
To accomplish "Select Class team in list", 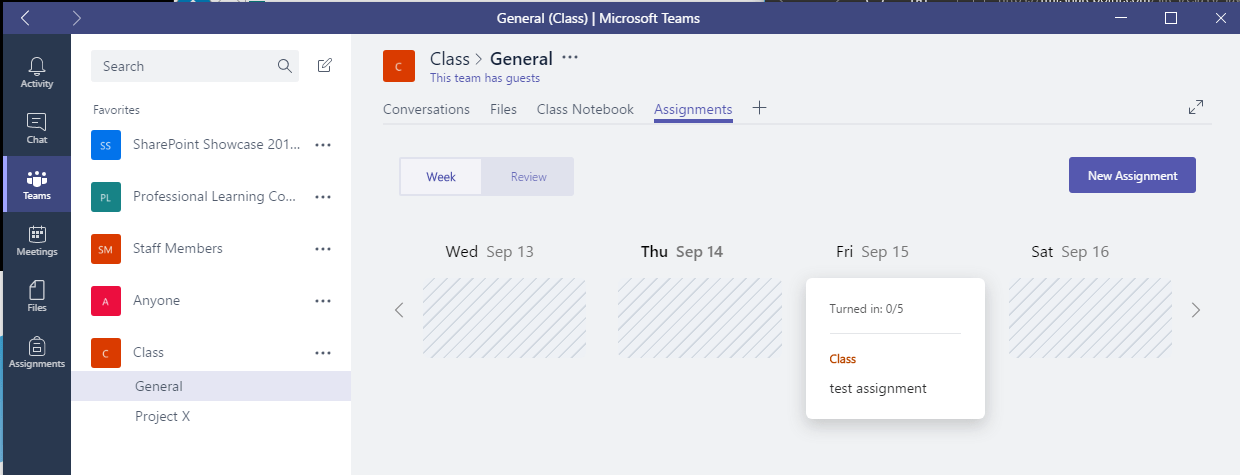I will click(x=148, y=353).
